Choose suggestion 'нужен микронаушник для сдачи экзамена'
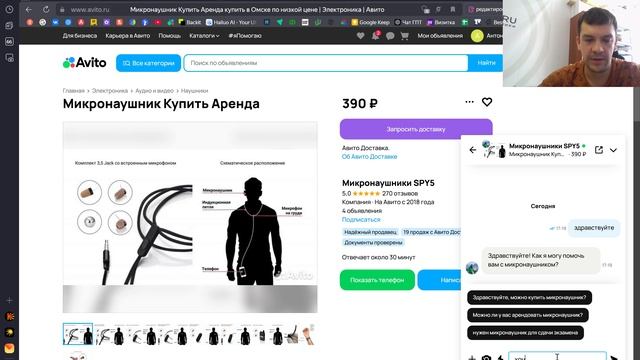 [525, 332]
